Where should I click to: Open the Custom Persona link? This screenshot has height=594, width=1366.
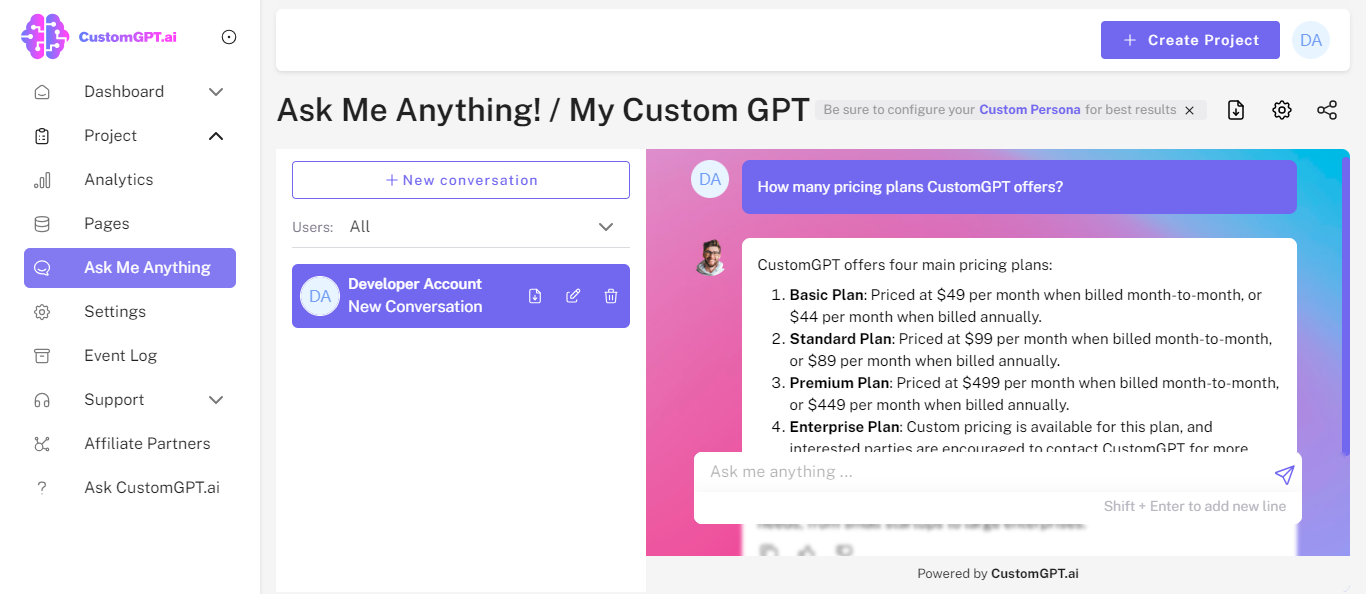point(1029,110)
